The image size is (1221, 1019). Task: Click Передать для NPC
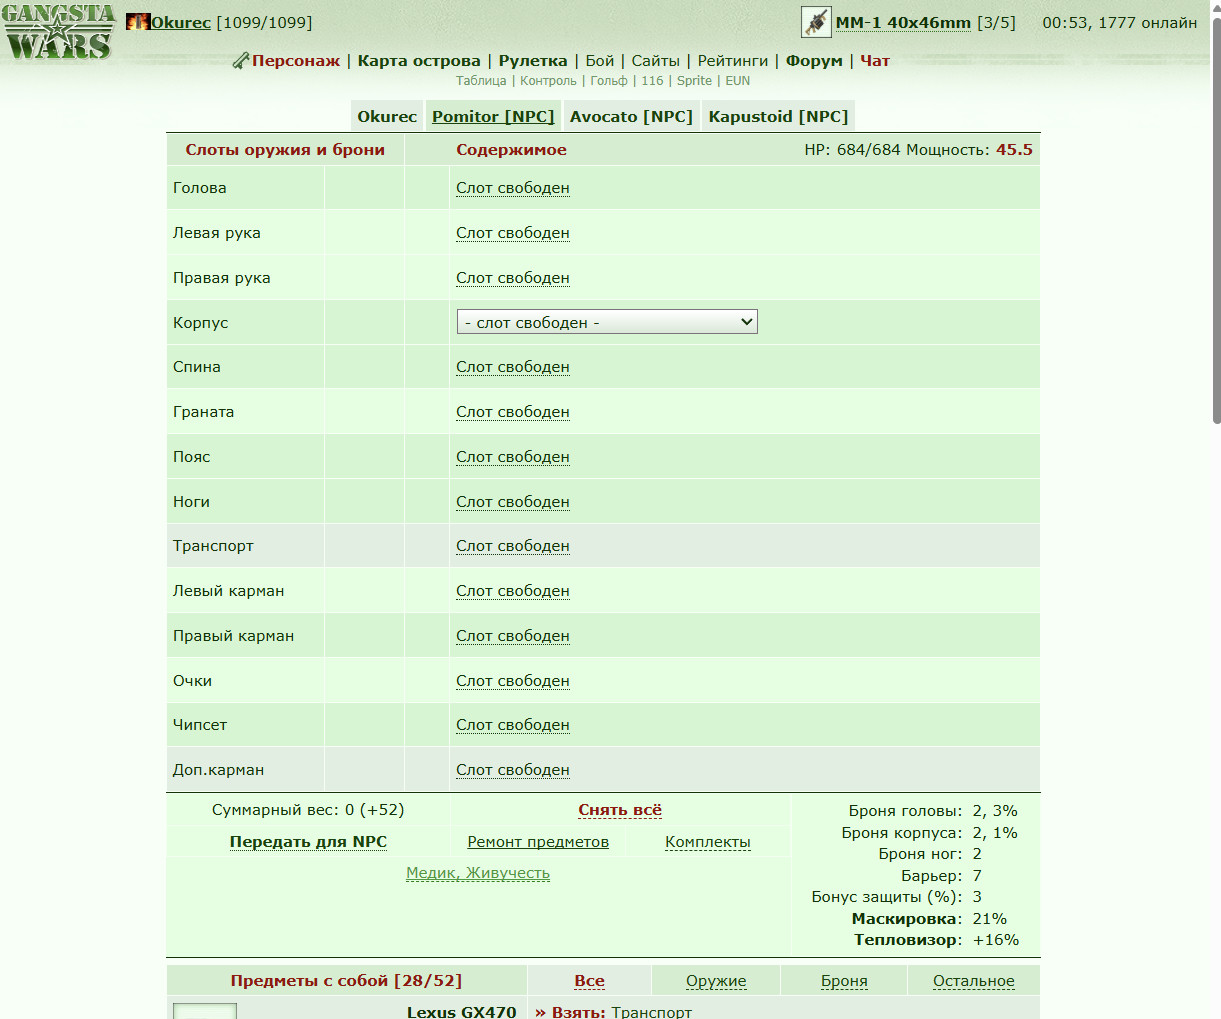pos(308,842)
